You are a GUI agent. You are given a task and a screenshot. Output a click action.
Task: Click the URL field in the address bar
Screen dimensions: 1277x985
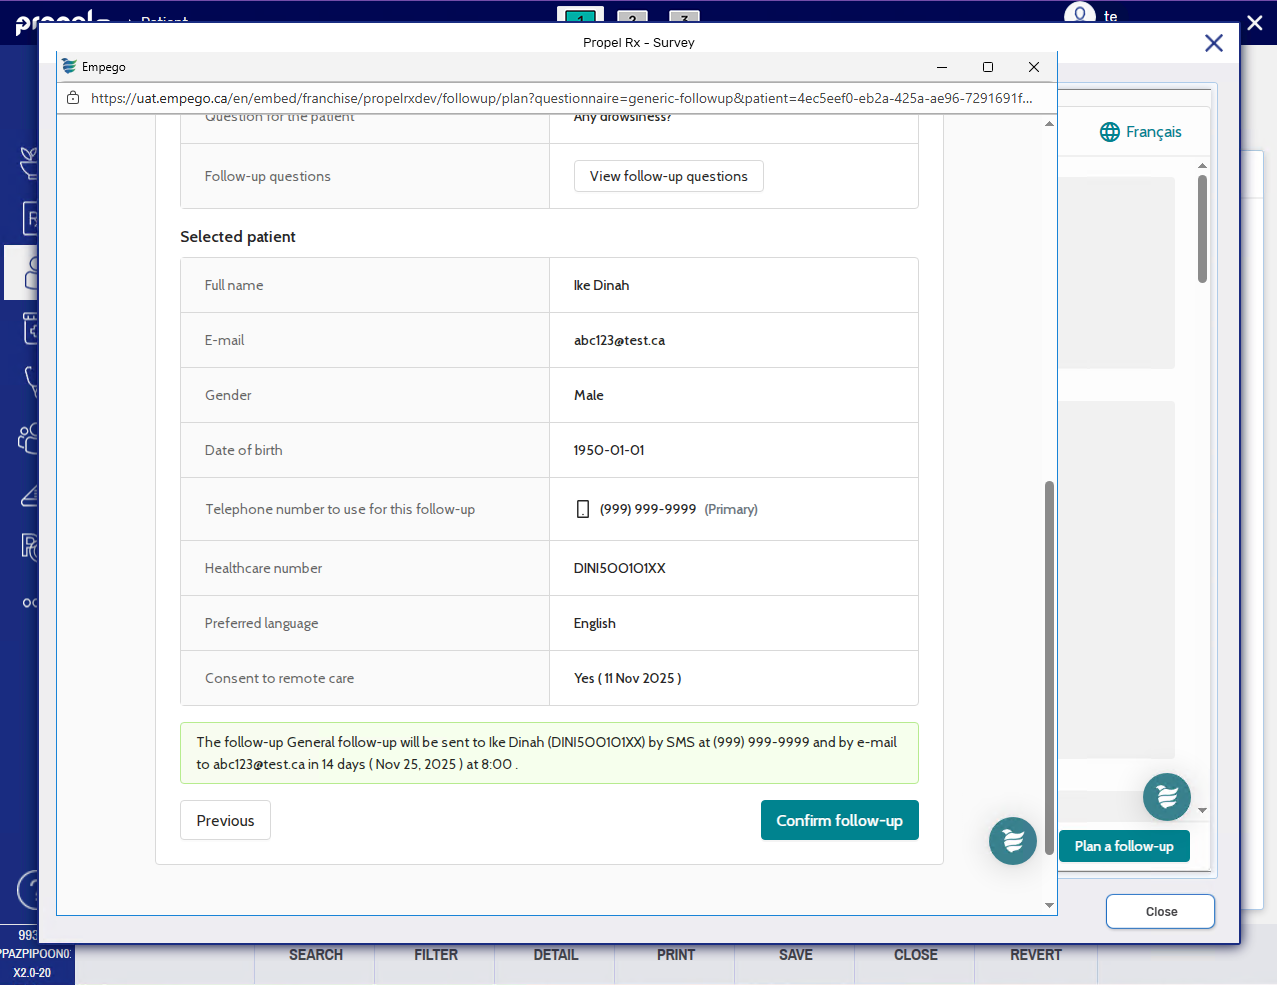click(560, 98)
